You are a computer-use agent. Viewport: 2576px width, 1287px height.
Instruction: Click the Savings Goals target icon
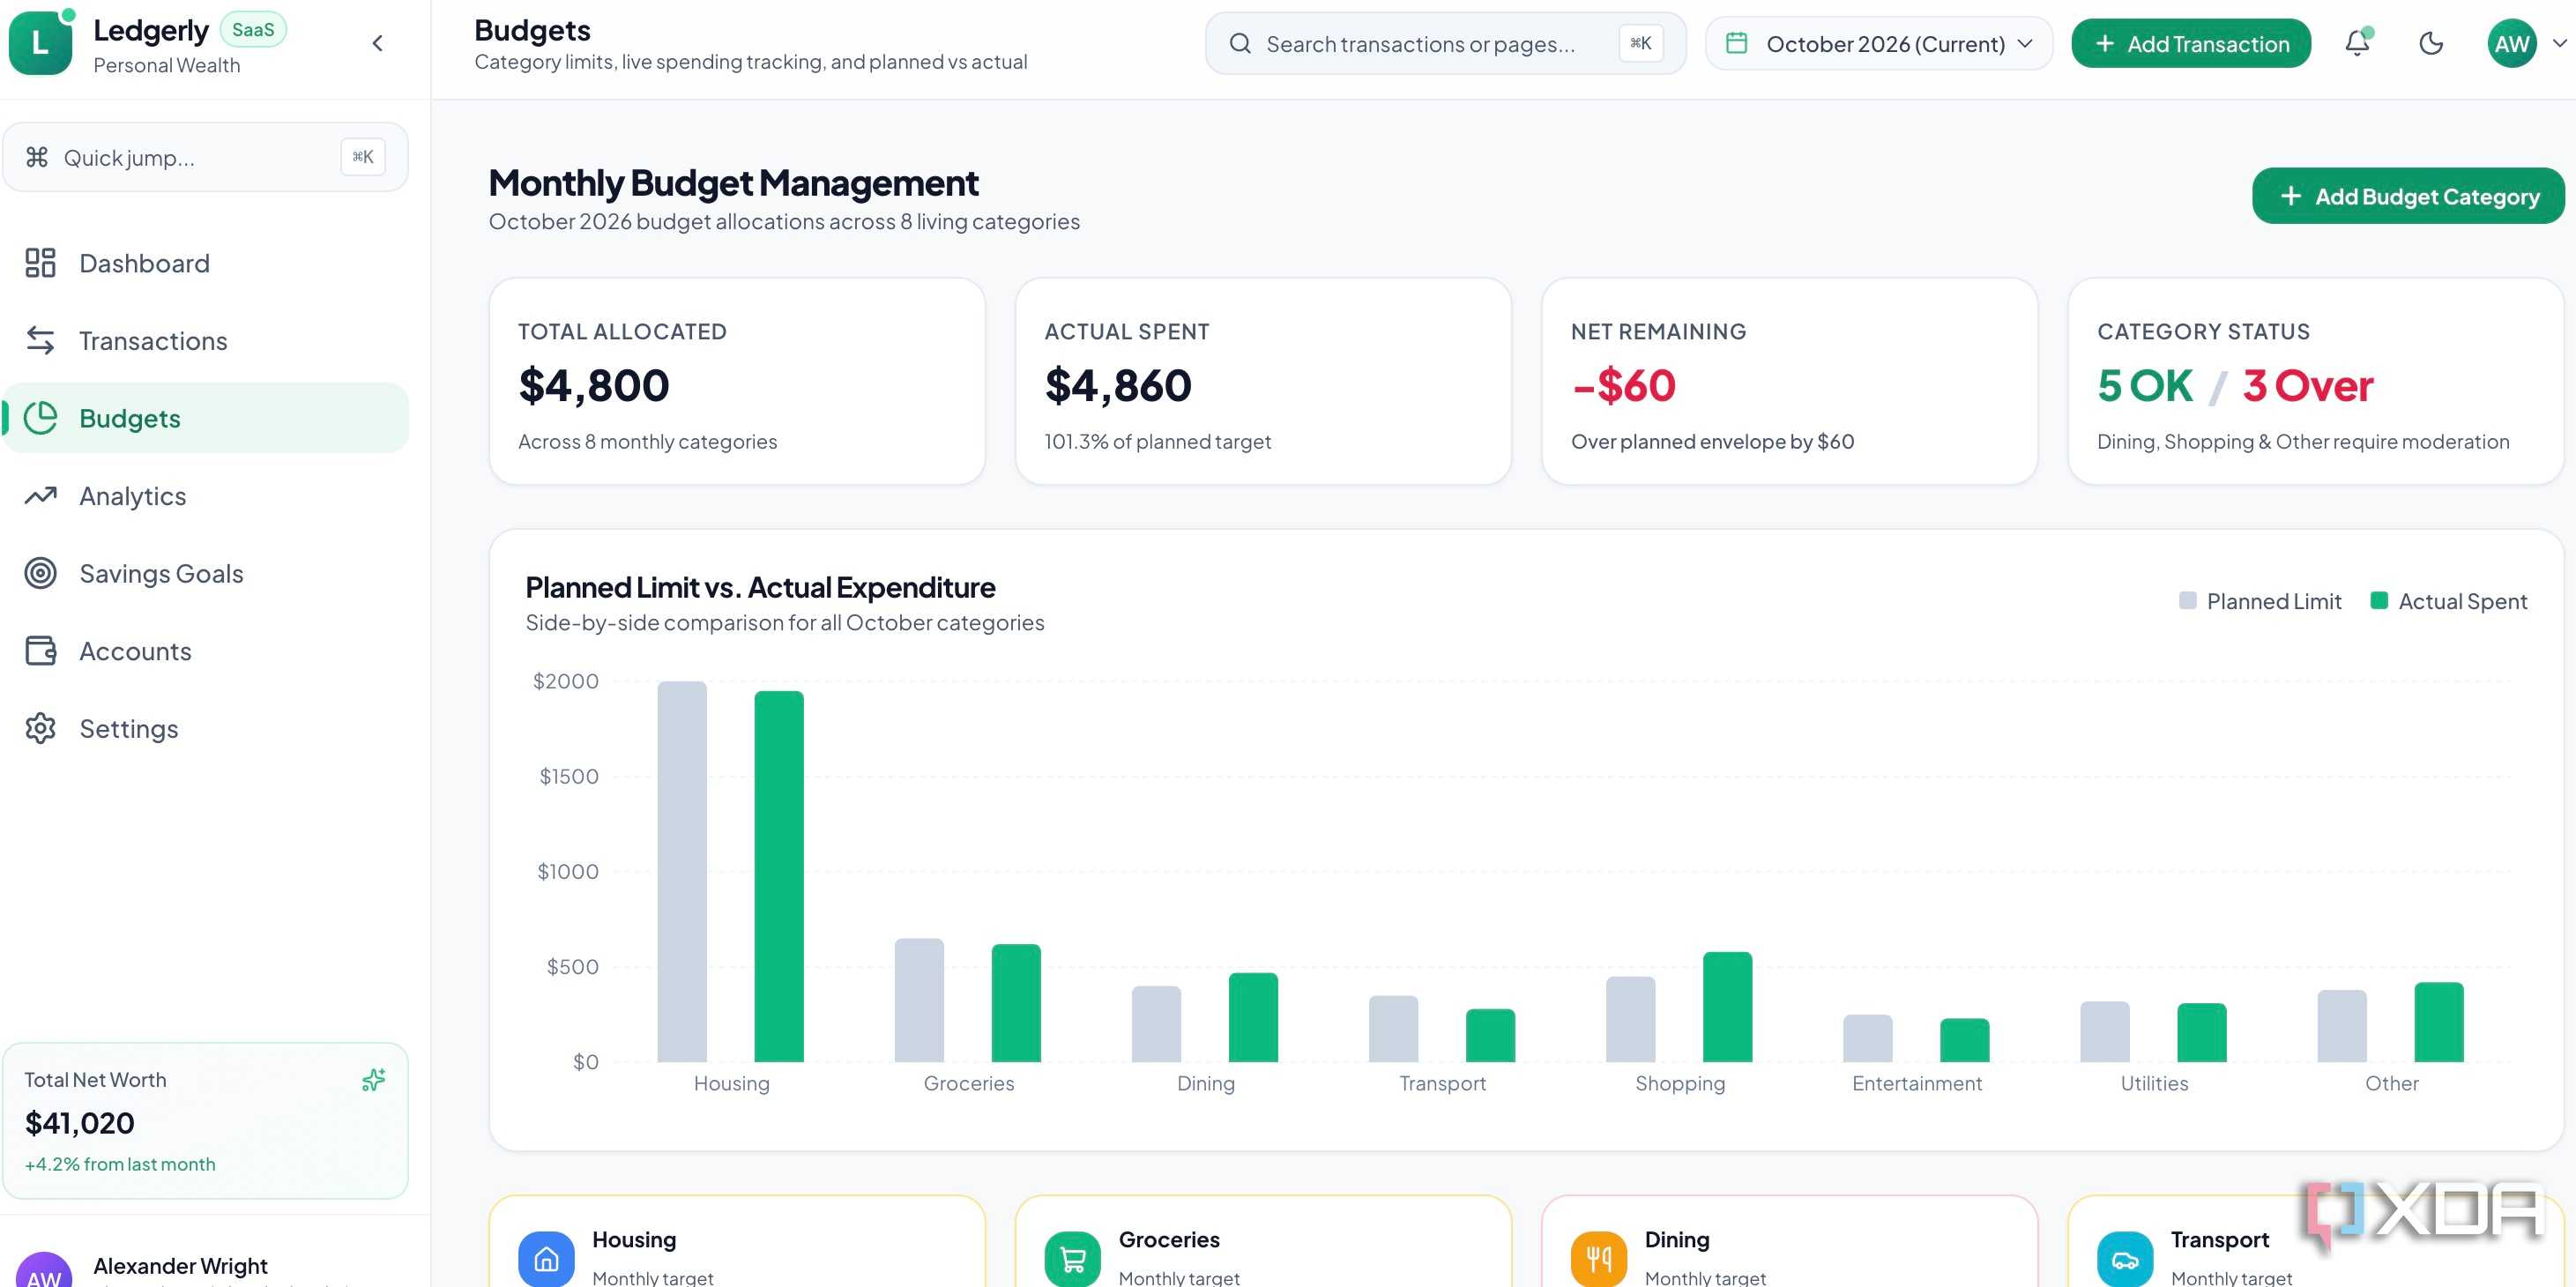(x=40, y=573)
